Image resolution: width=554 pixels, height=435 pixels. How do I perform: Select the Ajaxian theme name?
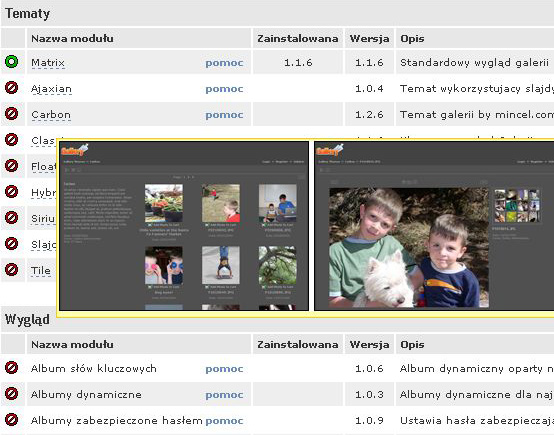pyautogui.click(x=51, y=89)
